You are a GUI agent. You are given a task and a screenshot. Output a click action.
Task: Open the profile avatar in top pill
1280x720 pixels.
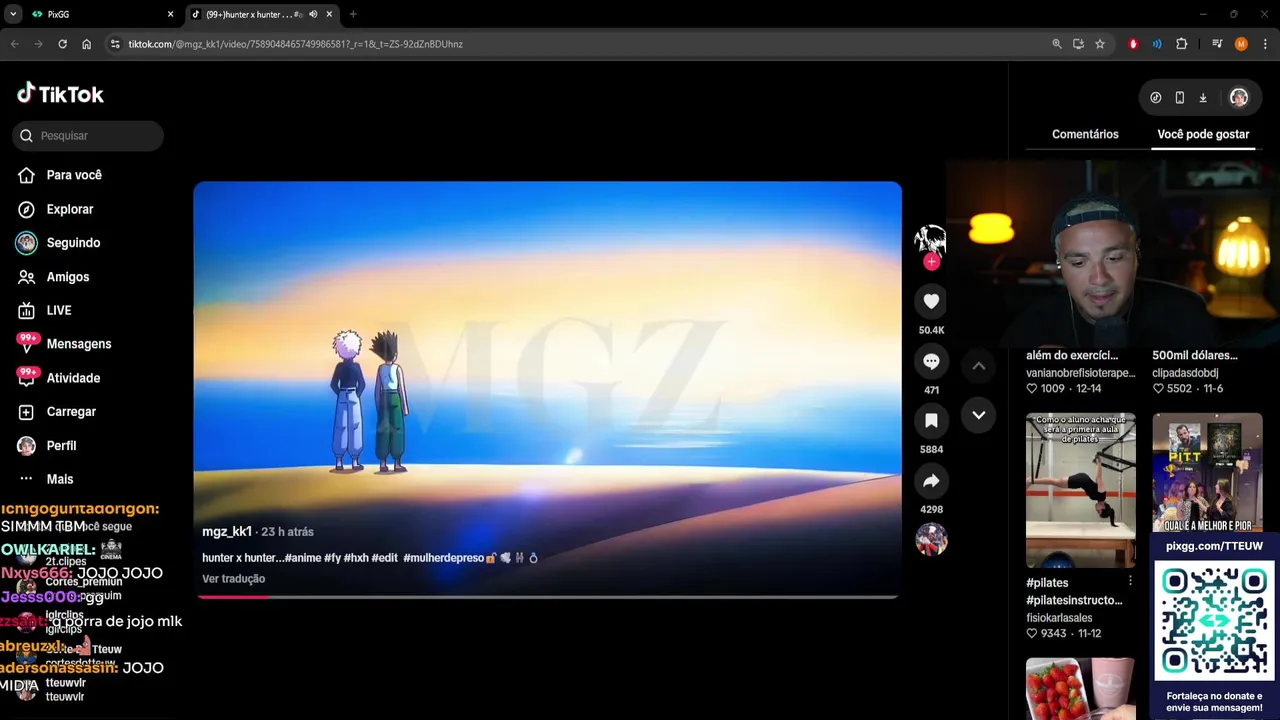click(1239, 98)
